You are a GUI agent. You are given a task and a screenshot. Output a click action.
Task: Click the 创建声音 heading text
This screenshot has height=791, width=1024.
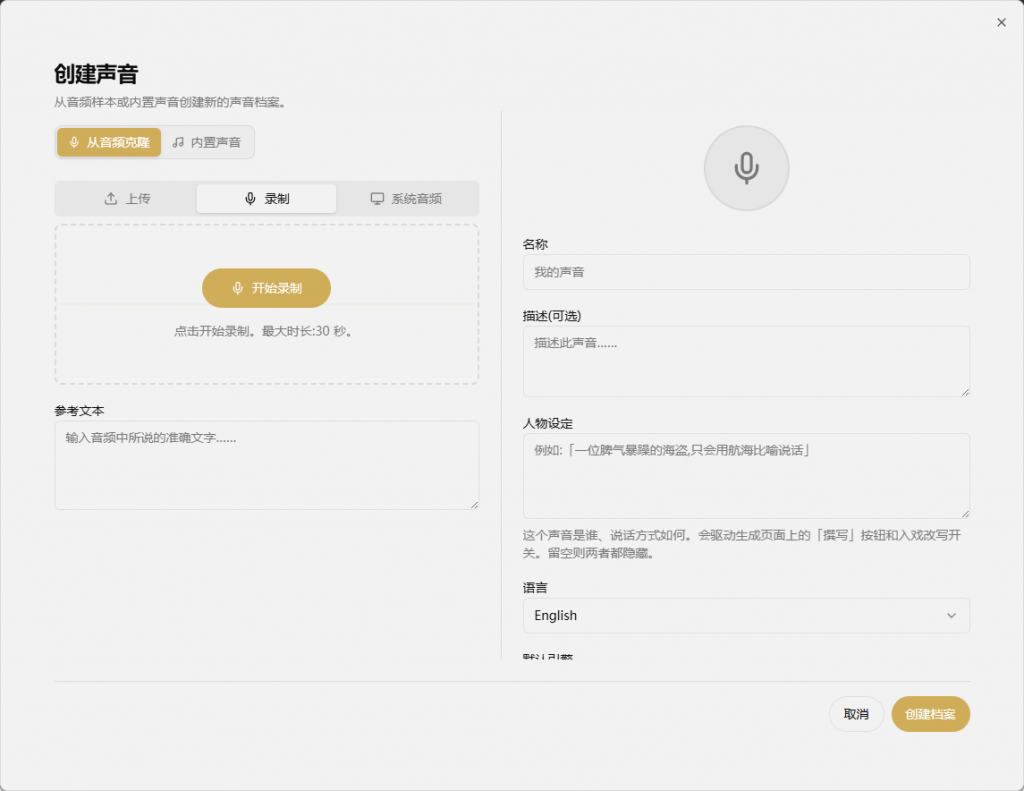[x=96, y=74]
